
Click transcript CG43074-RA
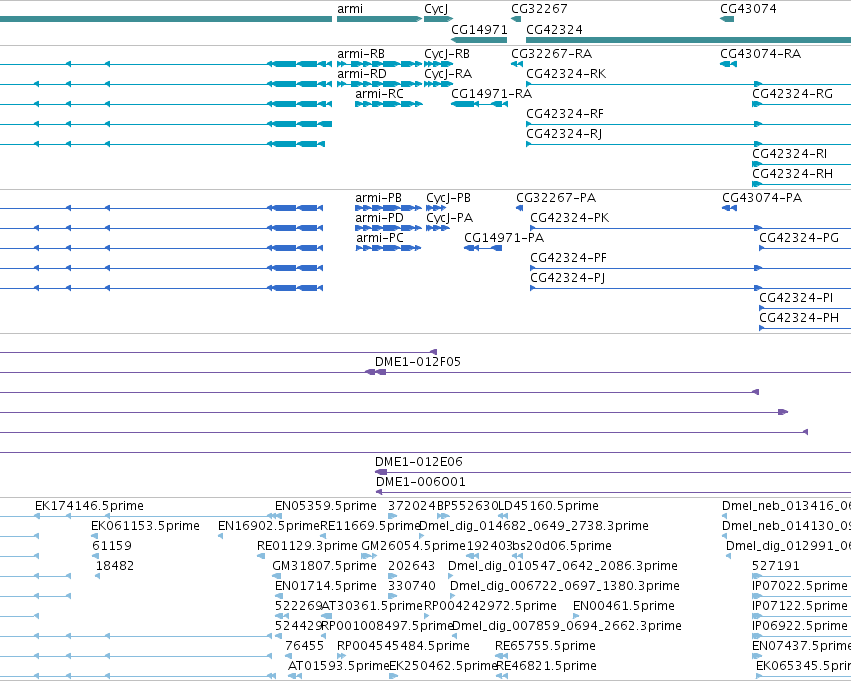[x=760, y=54]
